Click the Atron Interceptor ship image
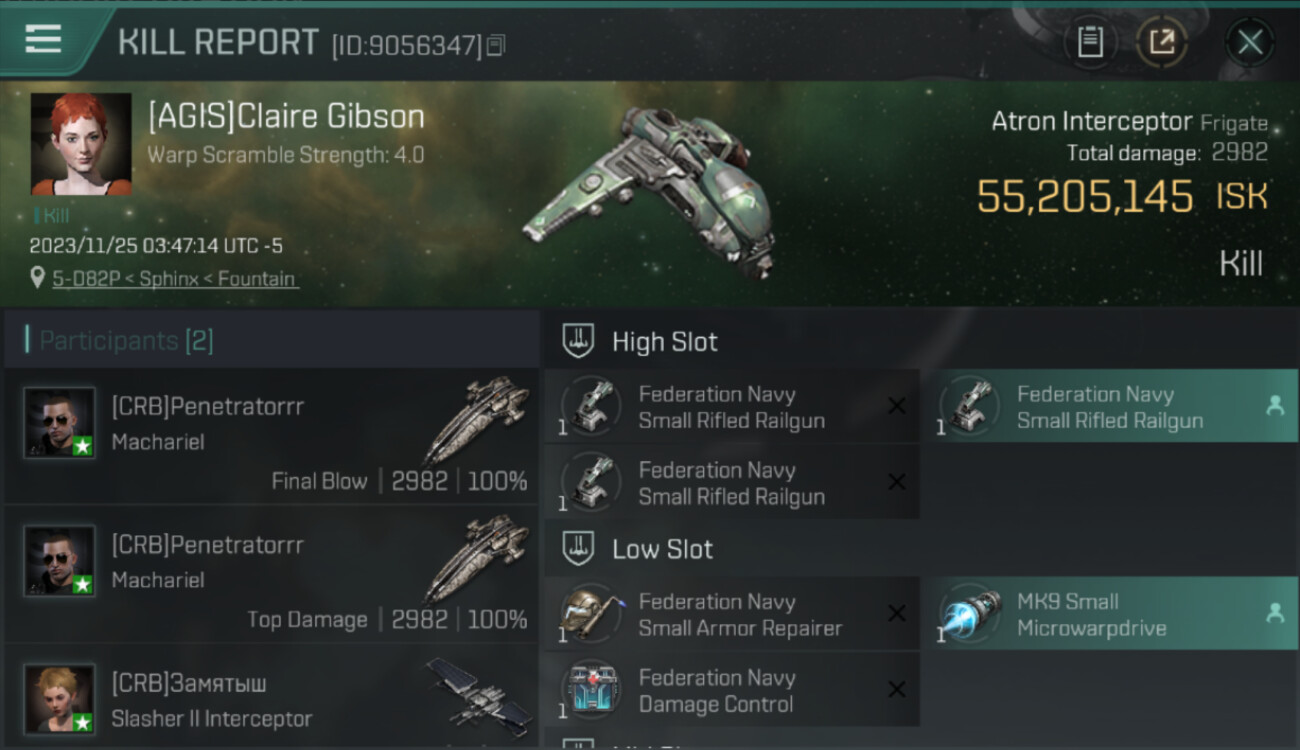This screenshot has width=1300, height=750. [650, 190]
